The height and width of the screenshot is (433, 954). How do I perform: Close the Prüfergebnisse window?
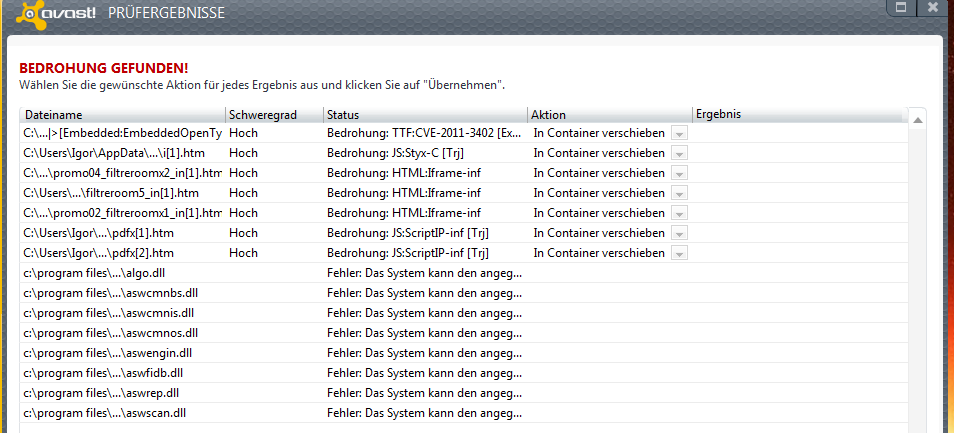coord(933,7)
